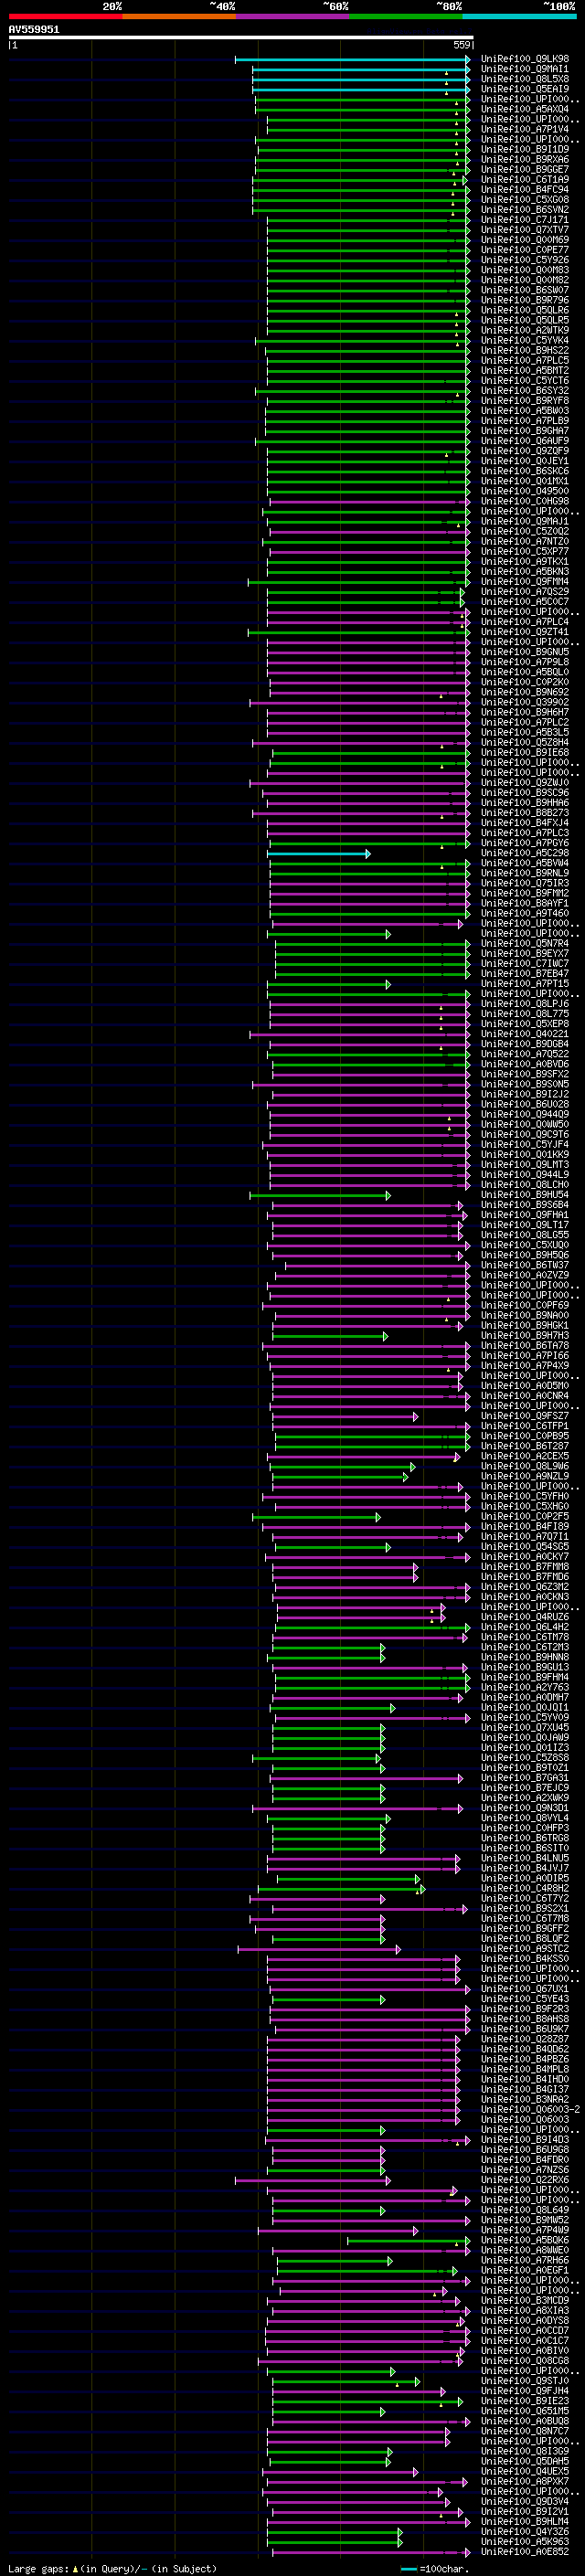Select label UniRef100_A0EGF1
The height and width of the screenshot is (2576, 585).
click(x=524, y=2270)
